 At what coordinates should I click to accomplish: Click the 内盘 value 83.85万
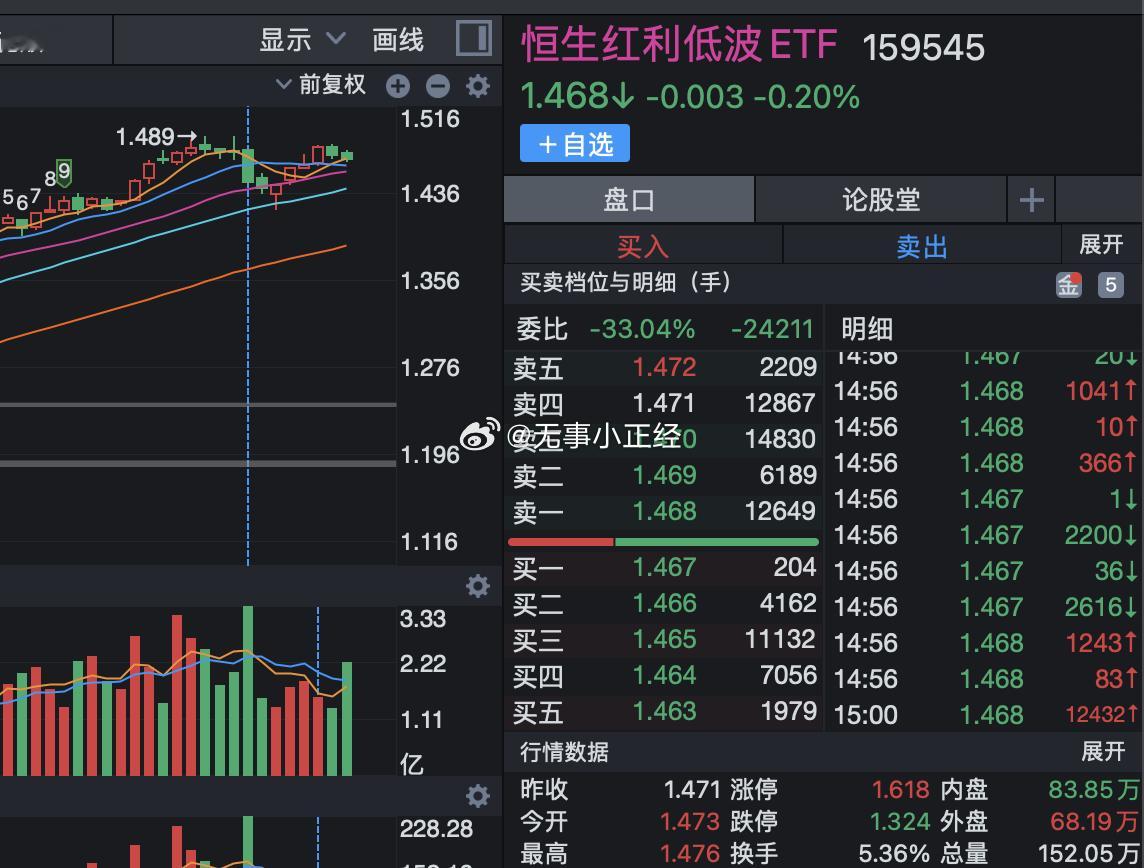coord(1094,789)
